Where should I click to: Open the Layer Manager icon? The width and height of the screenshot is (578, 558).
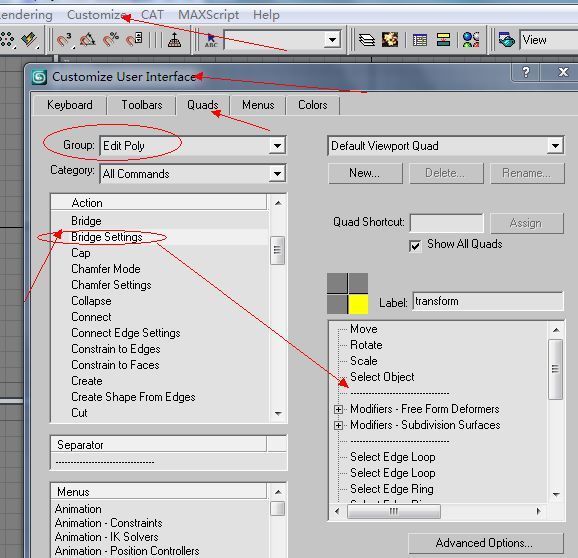pyautogui.click(x=367, y=40)
